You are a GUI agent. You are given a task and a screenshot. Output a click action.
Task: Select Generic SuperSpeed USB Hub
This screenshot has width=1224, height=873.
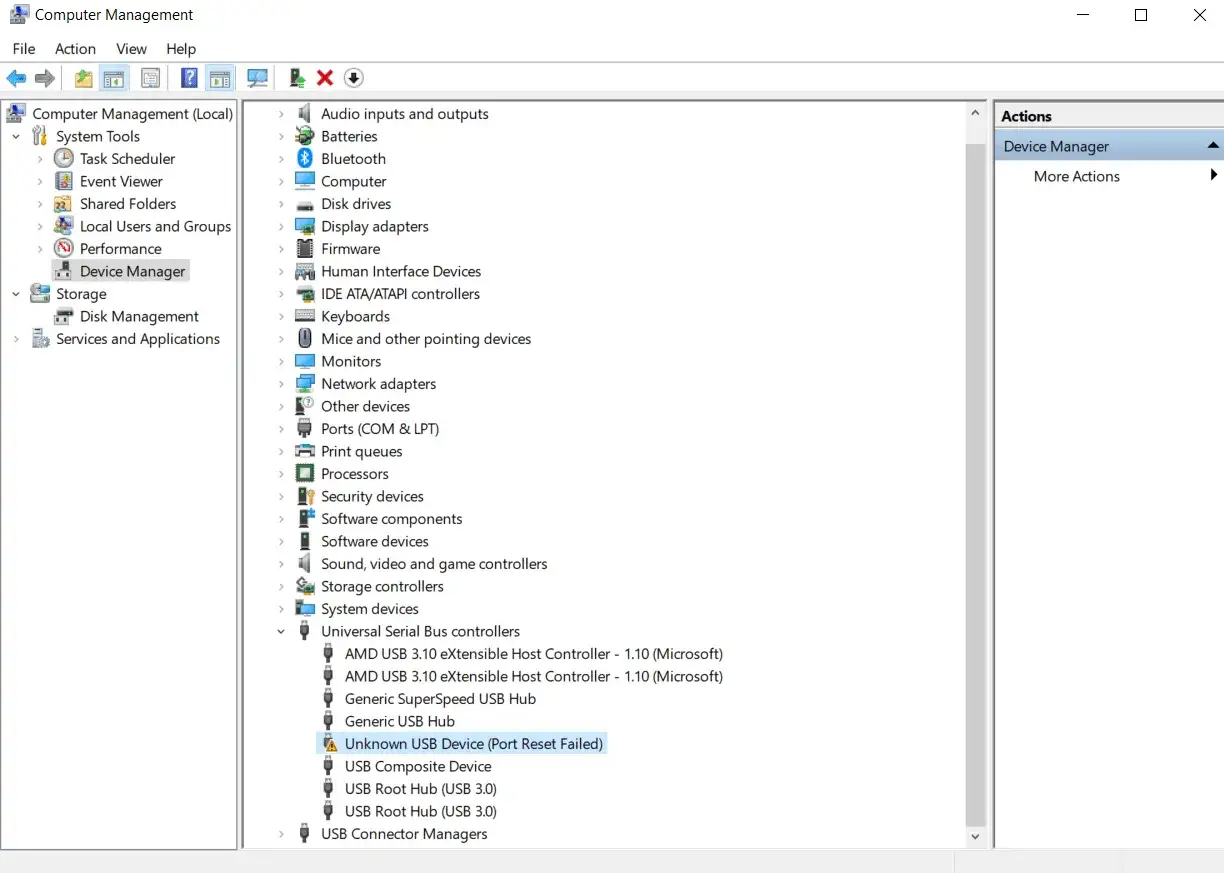coord(440,699)
